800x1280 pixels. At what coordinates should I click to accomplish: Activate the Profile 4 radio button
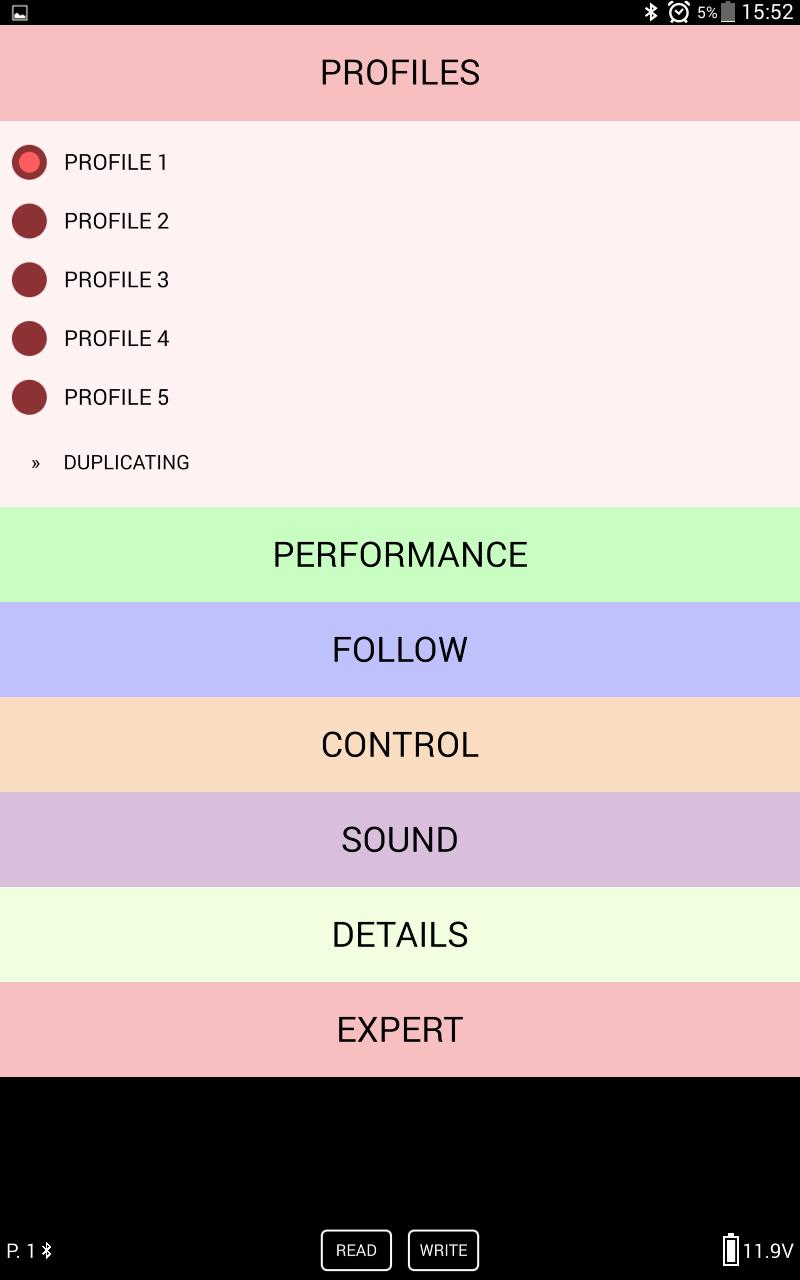click(29, 339)
